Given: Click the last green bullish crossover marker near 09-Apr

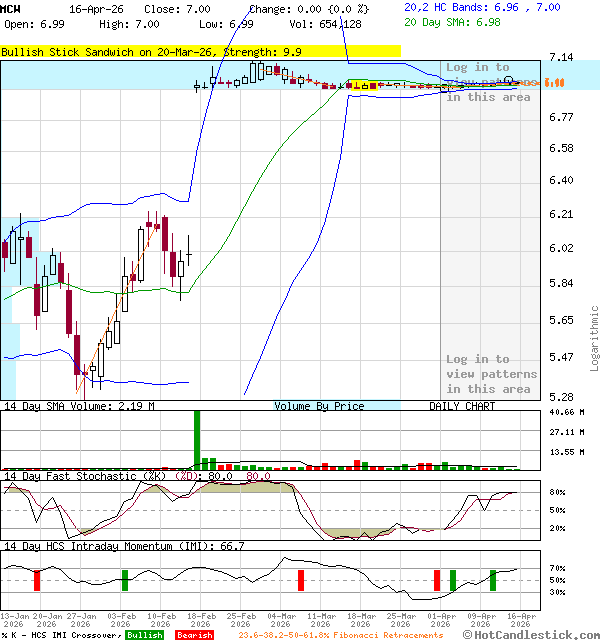Looking at the screenshot, I should (493, 580).
